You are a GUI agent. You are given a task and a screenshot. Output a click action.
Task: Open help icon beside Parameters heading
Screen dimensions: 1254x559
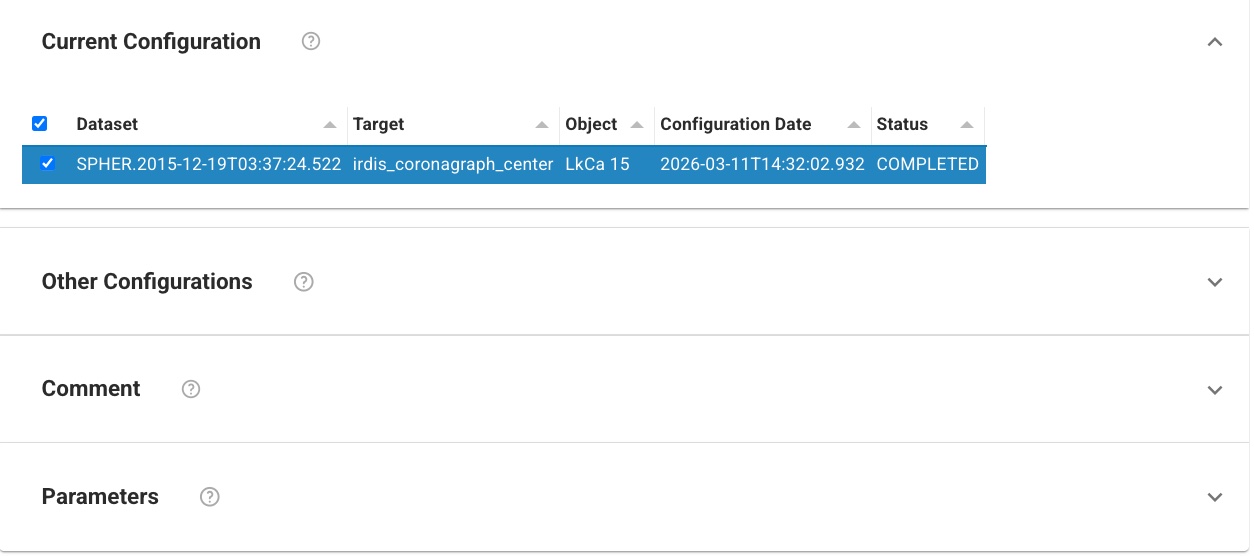coord(210,497)
